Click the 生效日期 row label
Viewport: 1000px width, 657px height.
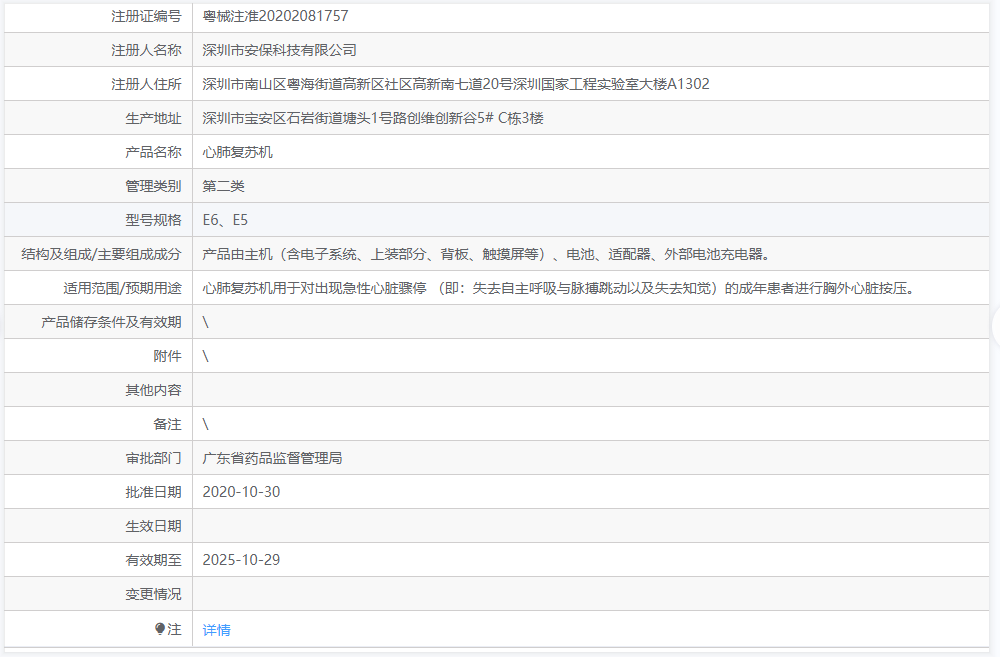click(153, 526)
